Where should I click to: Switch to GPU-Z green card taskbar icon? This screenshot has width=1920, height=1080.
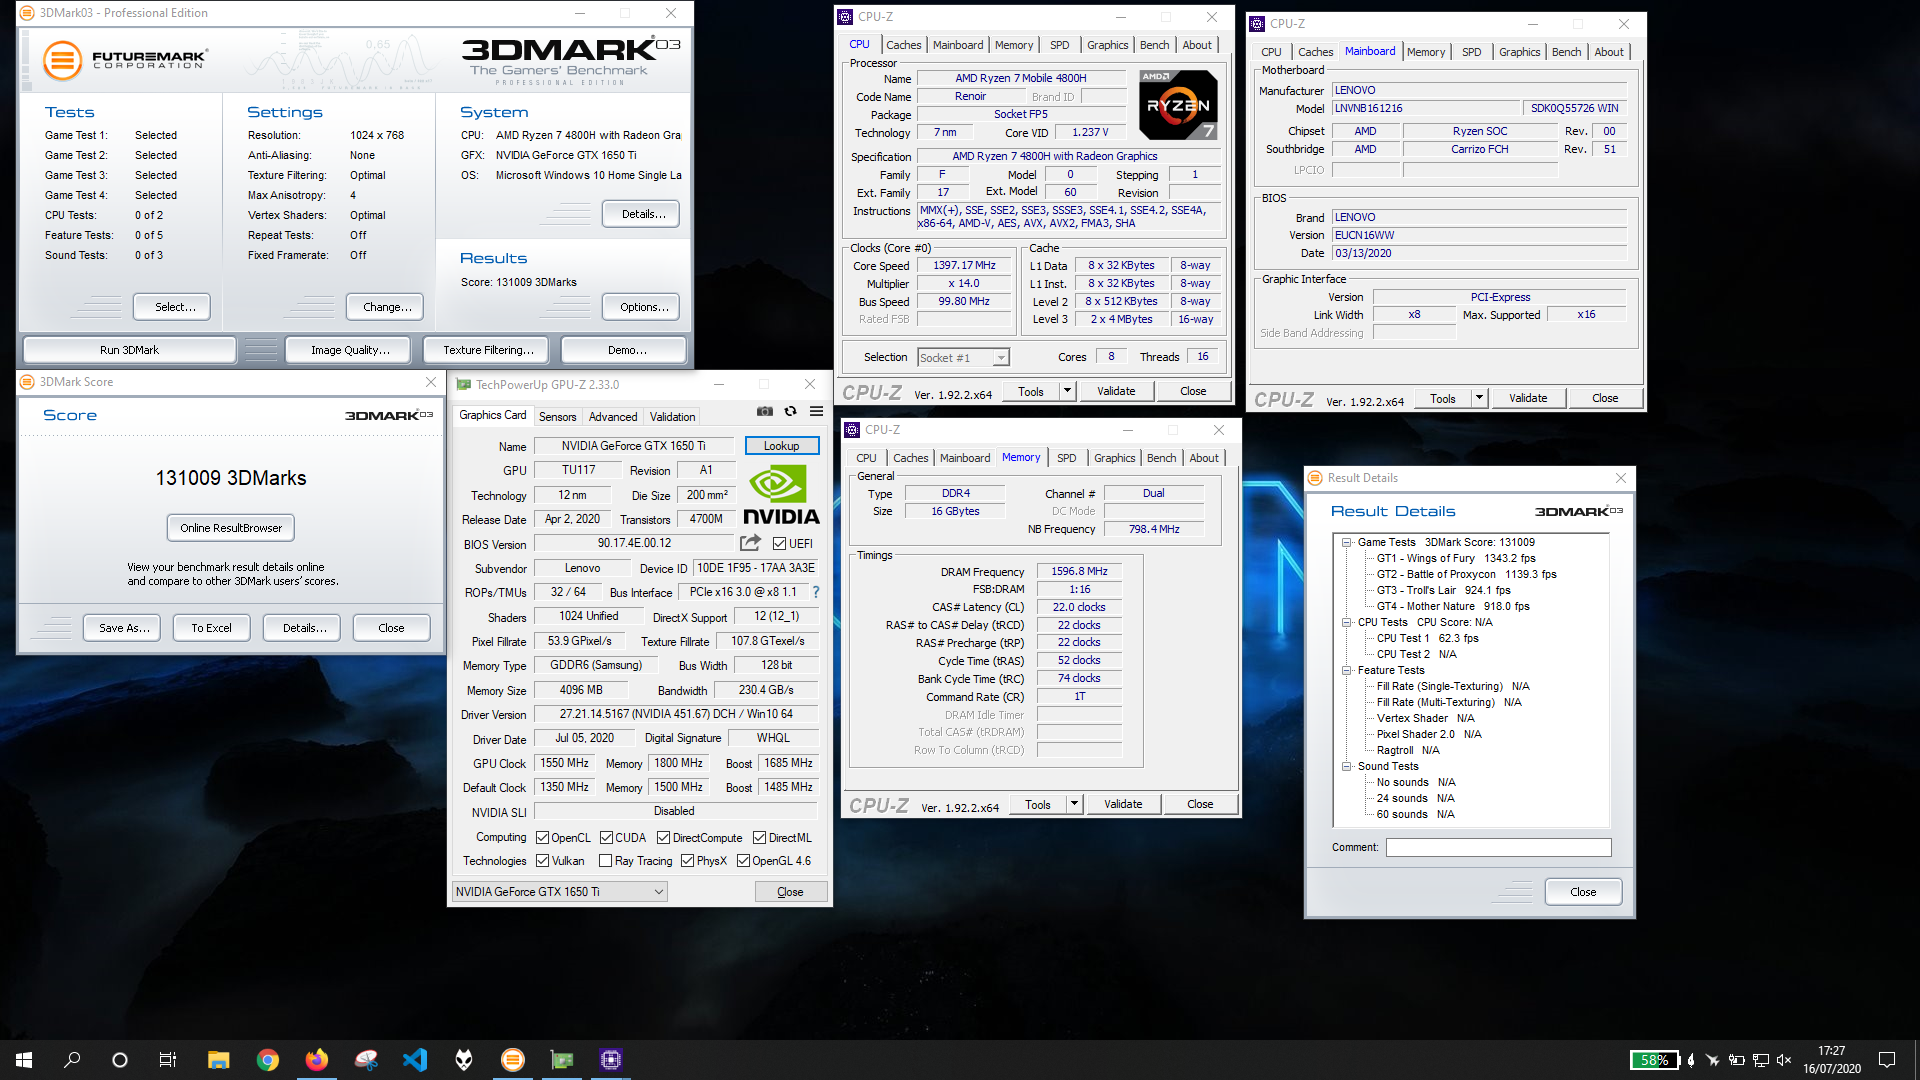tap(562, 1060)
